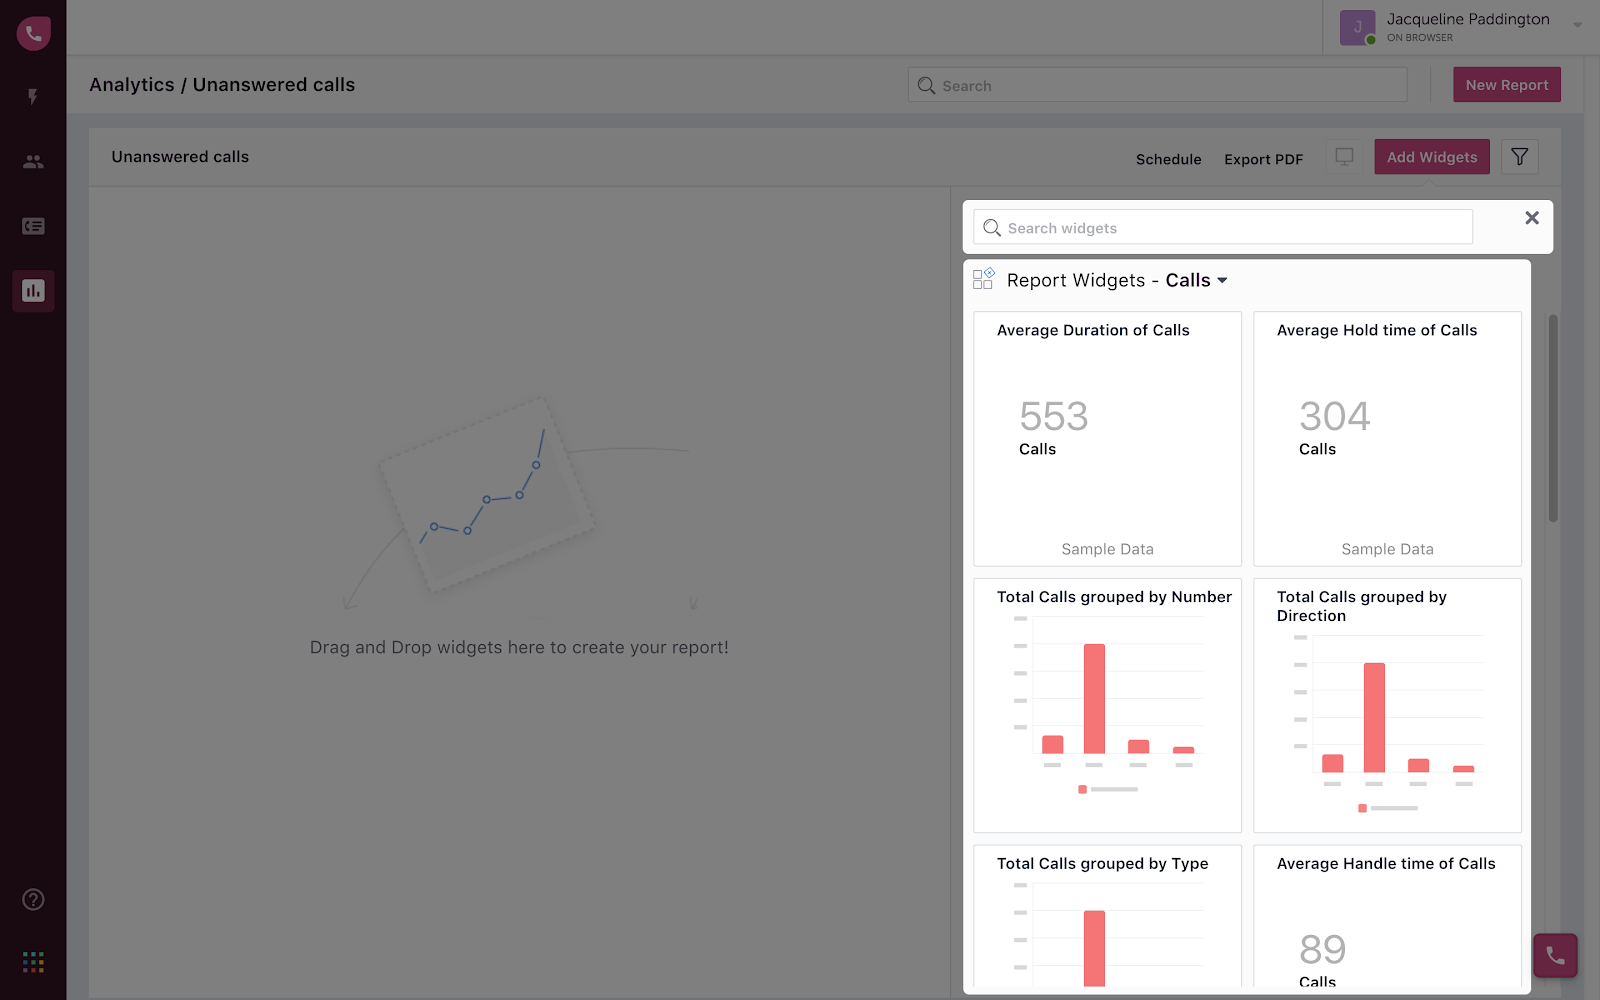Open the tickets card icon in sidebar
The width and height of the screenshot is (1600, 1000).
click(33, 226)
